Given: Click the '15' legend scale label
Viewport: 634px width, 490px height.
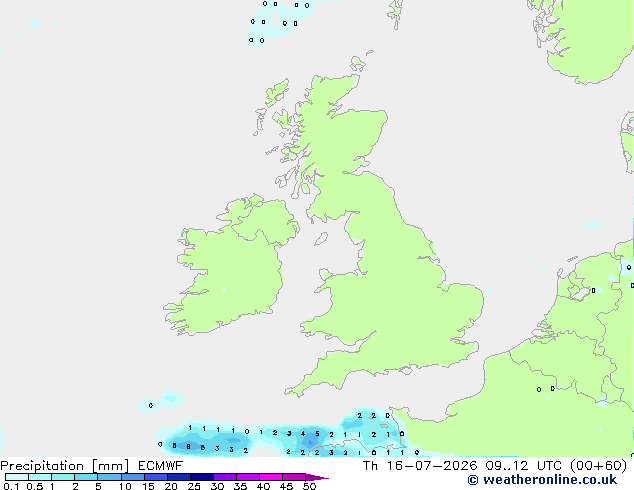Looking at the screenshot, I should [148, 486].
